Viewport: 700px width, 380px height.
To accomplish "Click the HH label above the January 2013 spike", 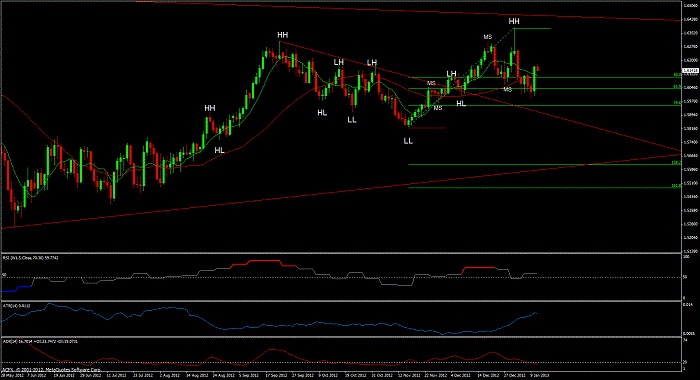I will (514, 21).
